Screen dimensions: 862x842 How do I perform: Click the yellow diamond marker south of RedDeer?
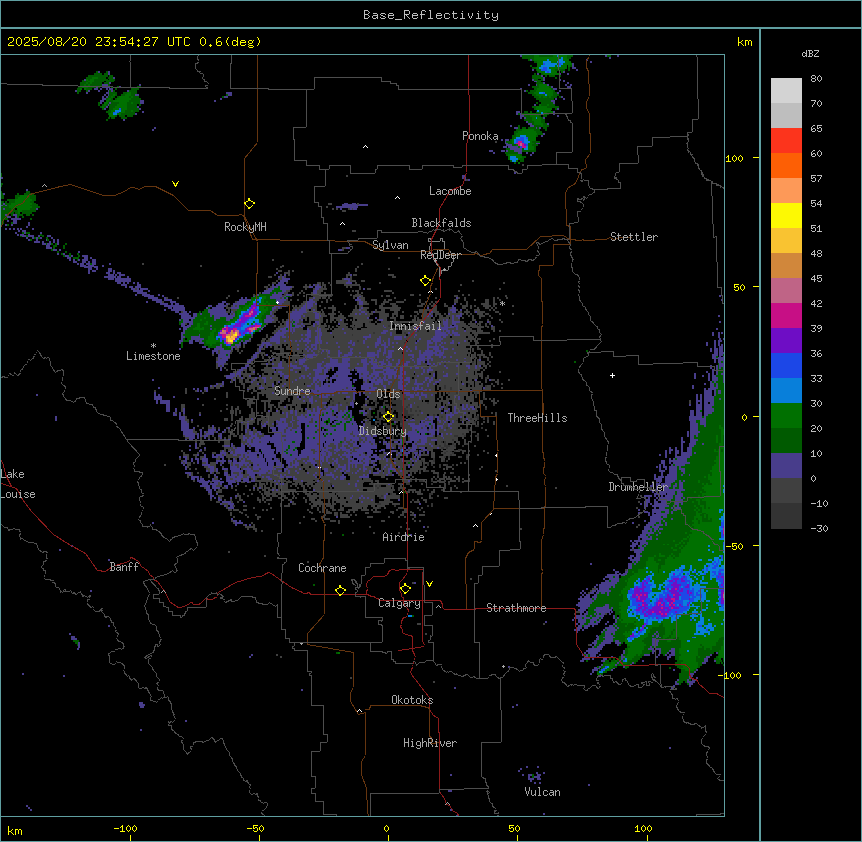coord(425,280)
